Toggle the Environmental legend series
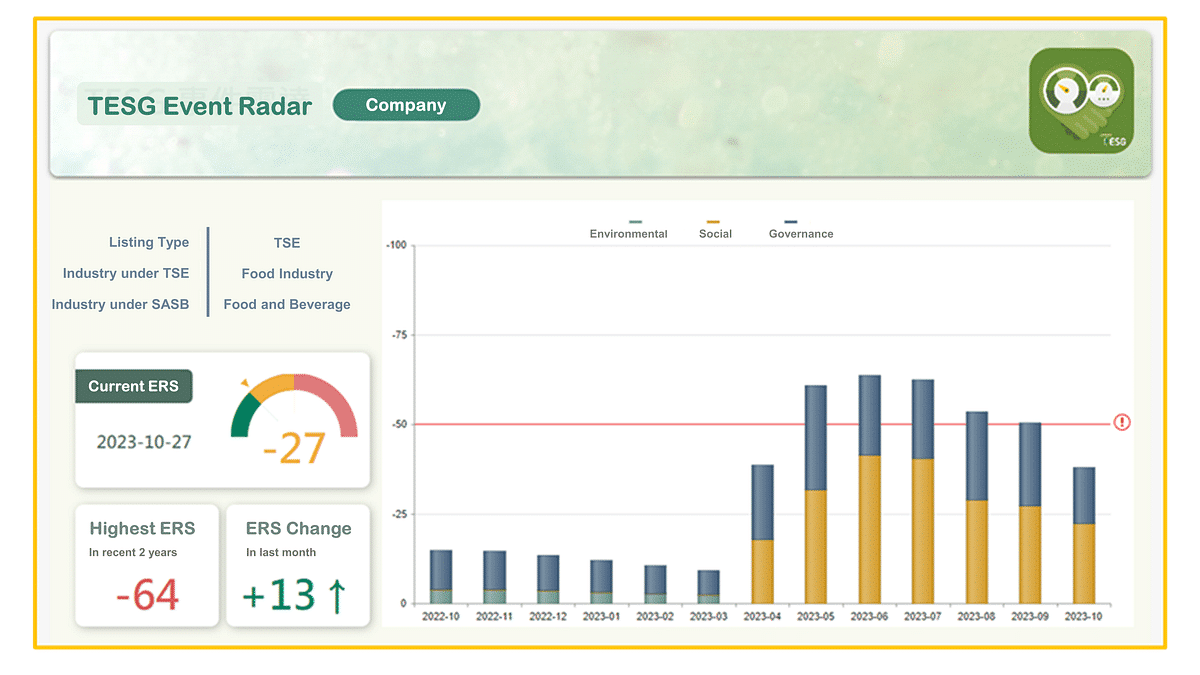Screen dimensions: 1200x675 [x=628, y=233]
